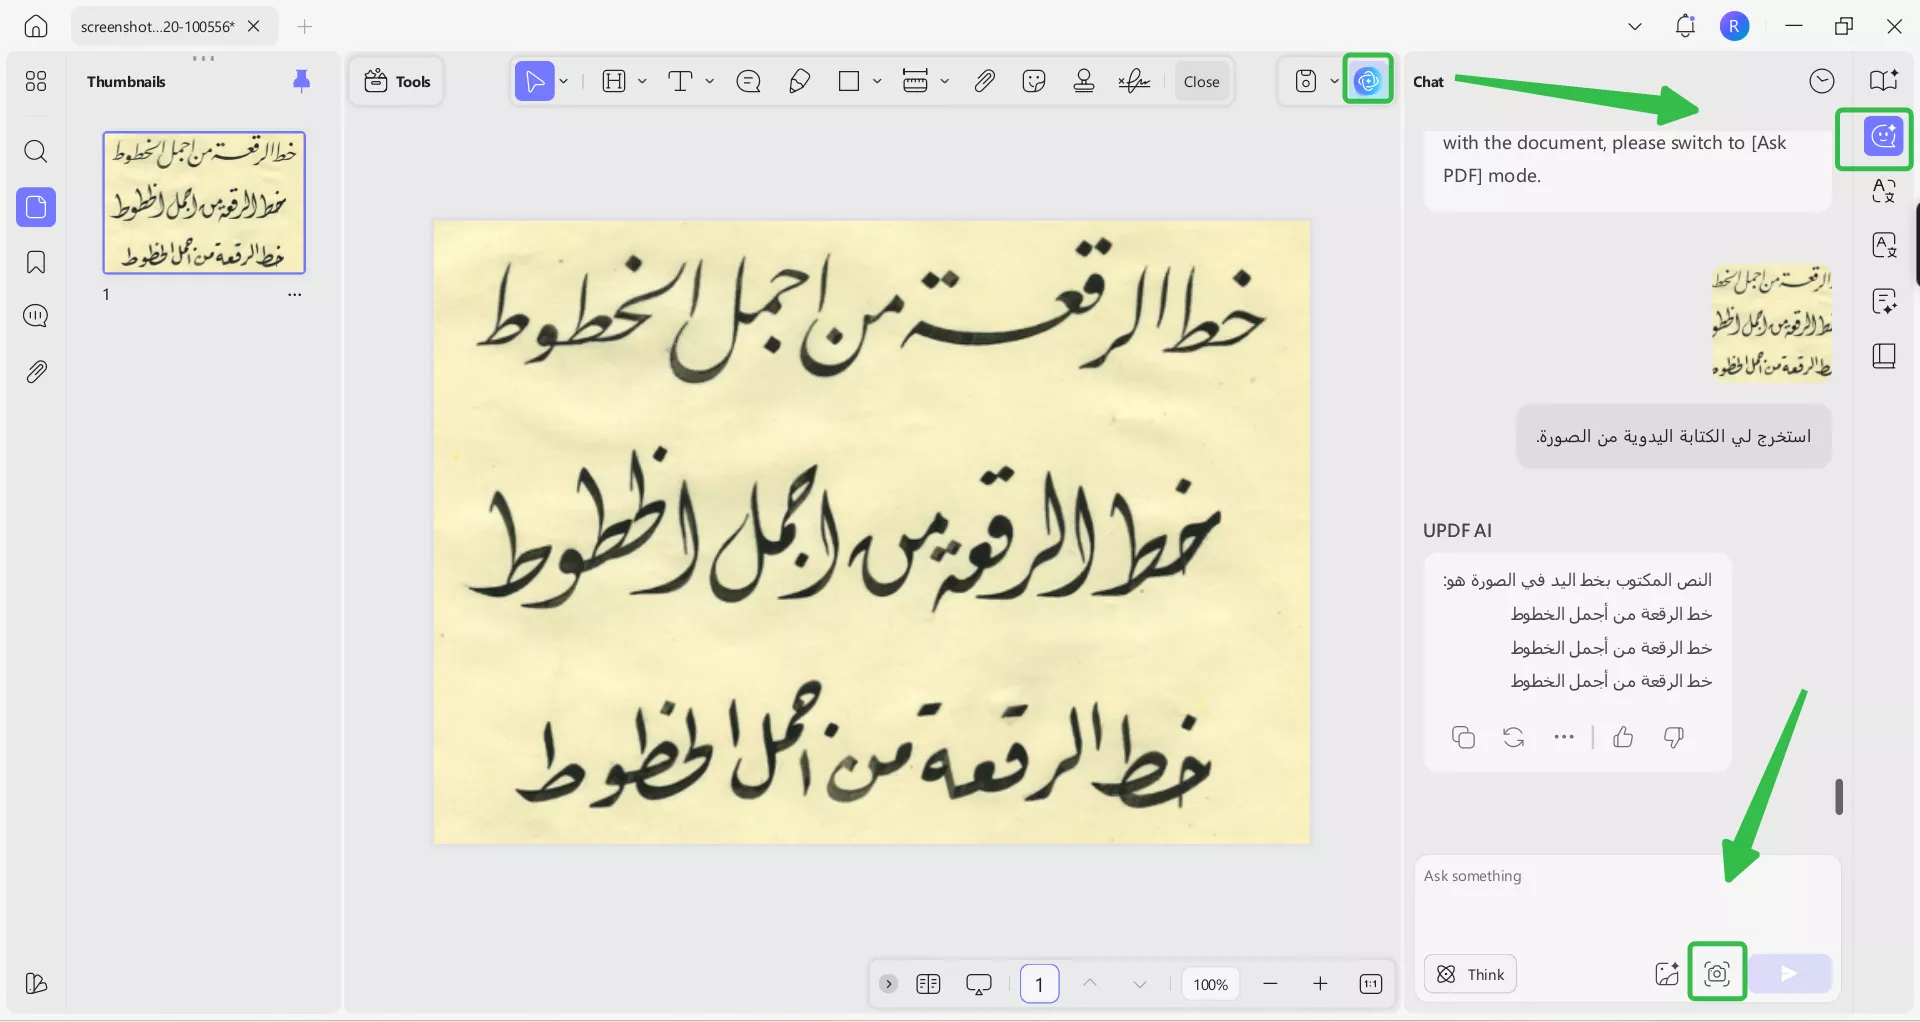Like the AI response with thumbs up
The image size is (1920, 1022).
click(1623, 738)
